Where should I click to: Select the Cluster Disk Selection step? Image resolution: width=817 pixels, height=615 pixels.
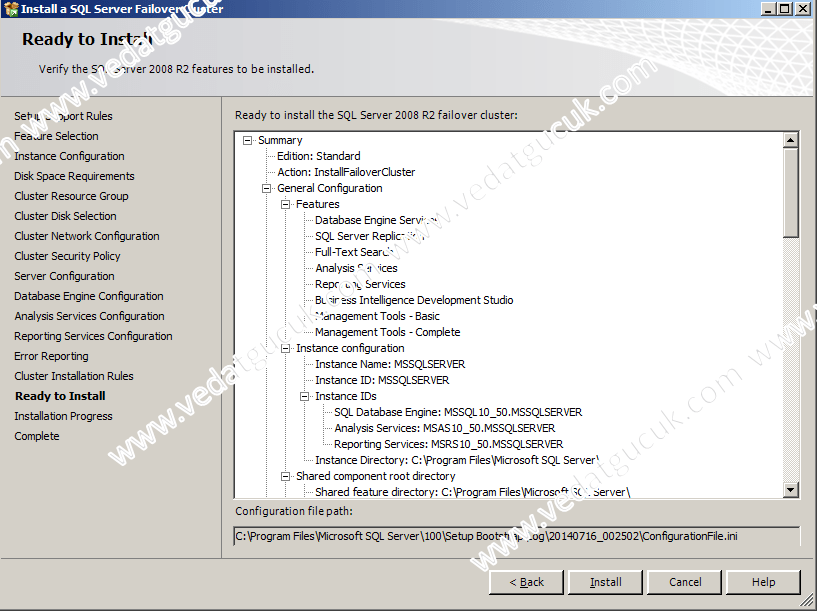coord(65,216)
